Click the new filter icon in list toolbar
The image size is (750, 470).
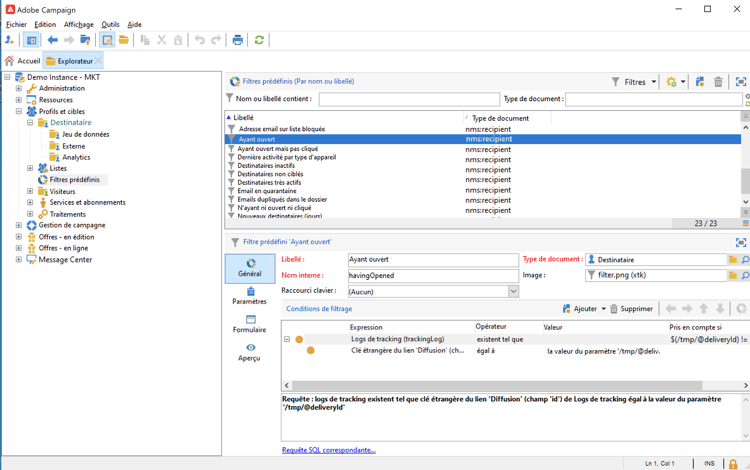(700, 82)
